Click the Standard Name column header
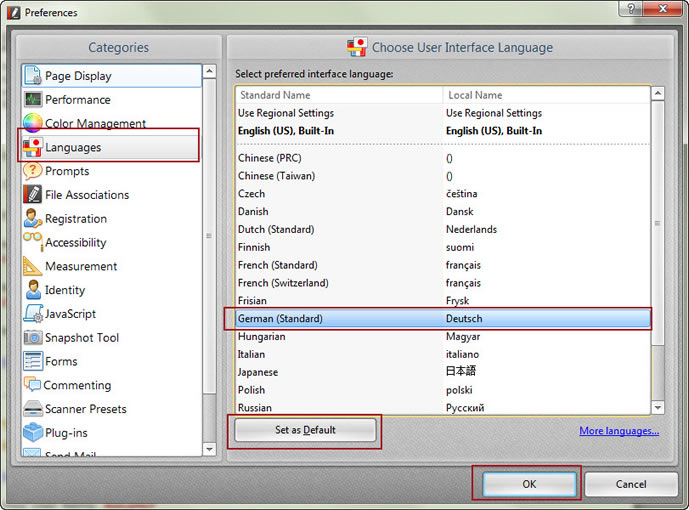Viewport: 689px width, 510px height. [x=339, y=95]
